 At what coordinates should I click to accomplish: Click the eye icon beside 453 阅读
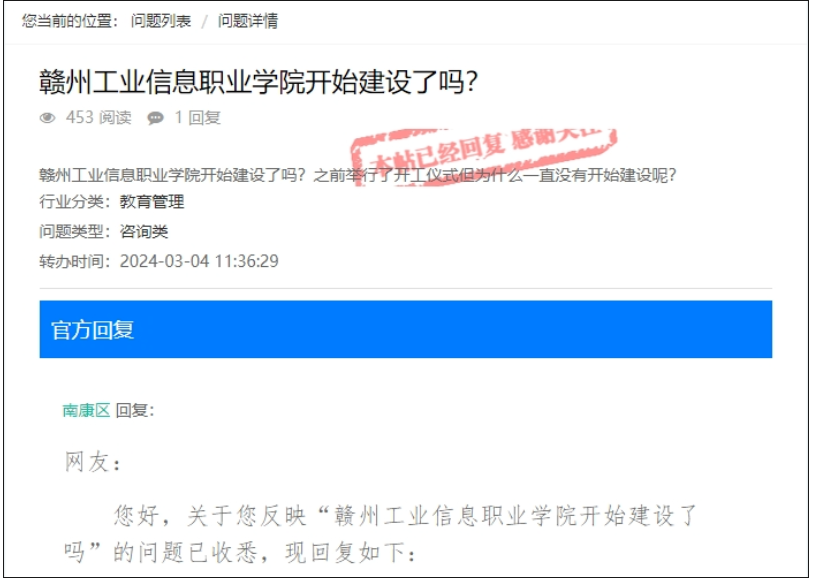pos(47,118)
